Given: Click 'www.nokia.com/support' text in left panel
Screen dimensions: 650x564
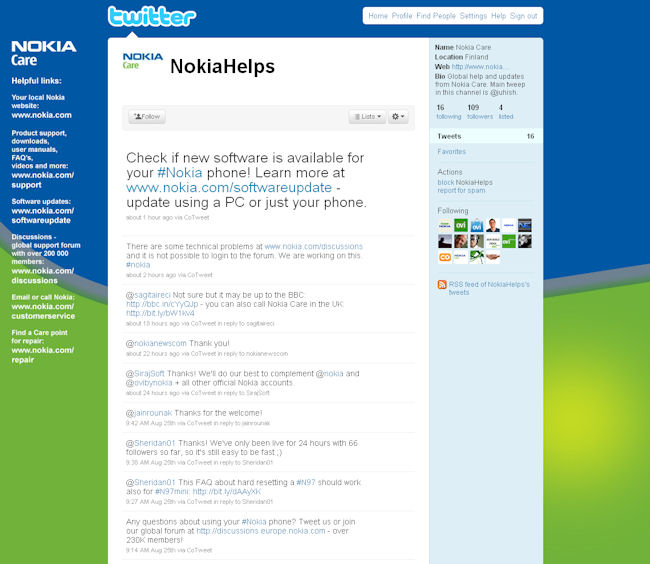Looking at the screenshot, I should pyautogui.click(x=43, y=180).
